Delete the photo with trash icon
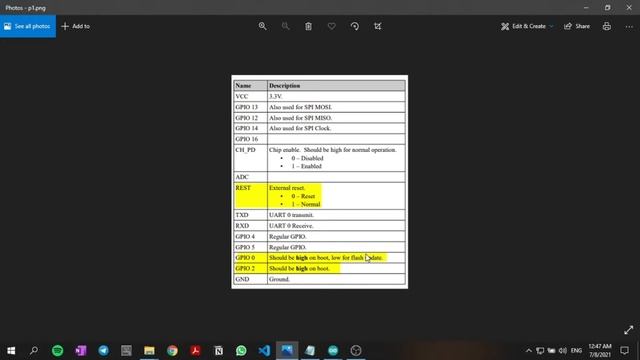Image resolution: width=640 pixels, height=360 pixels. [309, 26]
